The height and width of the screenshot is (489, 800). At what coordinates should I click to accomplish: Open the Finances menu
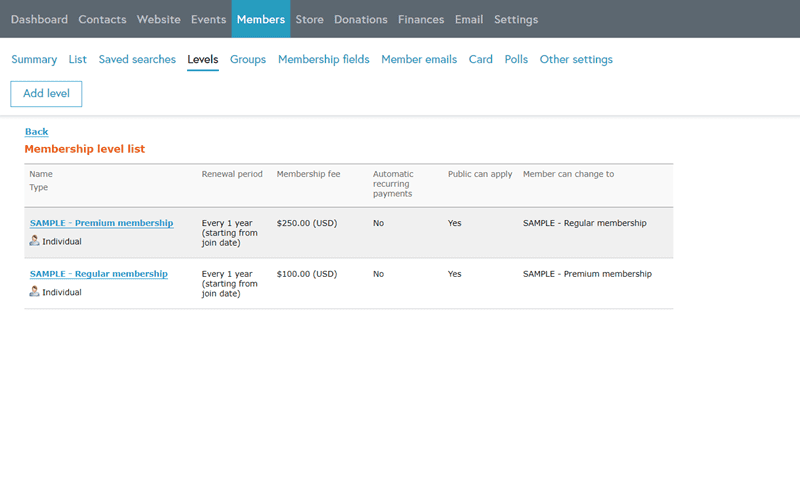pos(421,19)
